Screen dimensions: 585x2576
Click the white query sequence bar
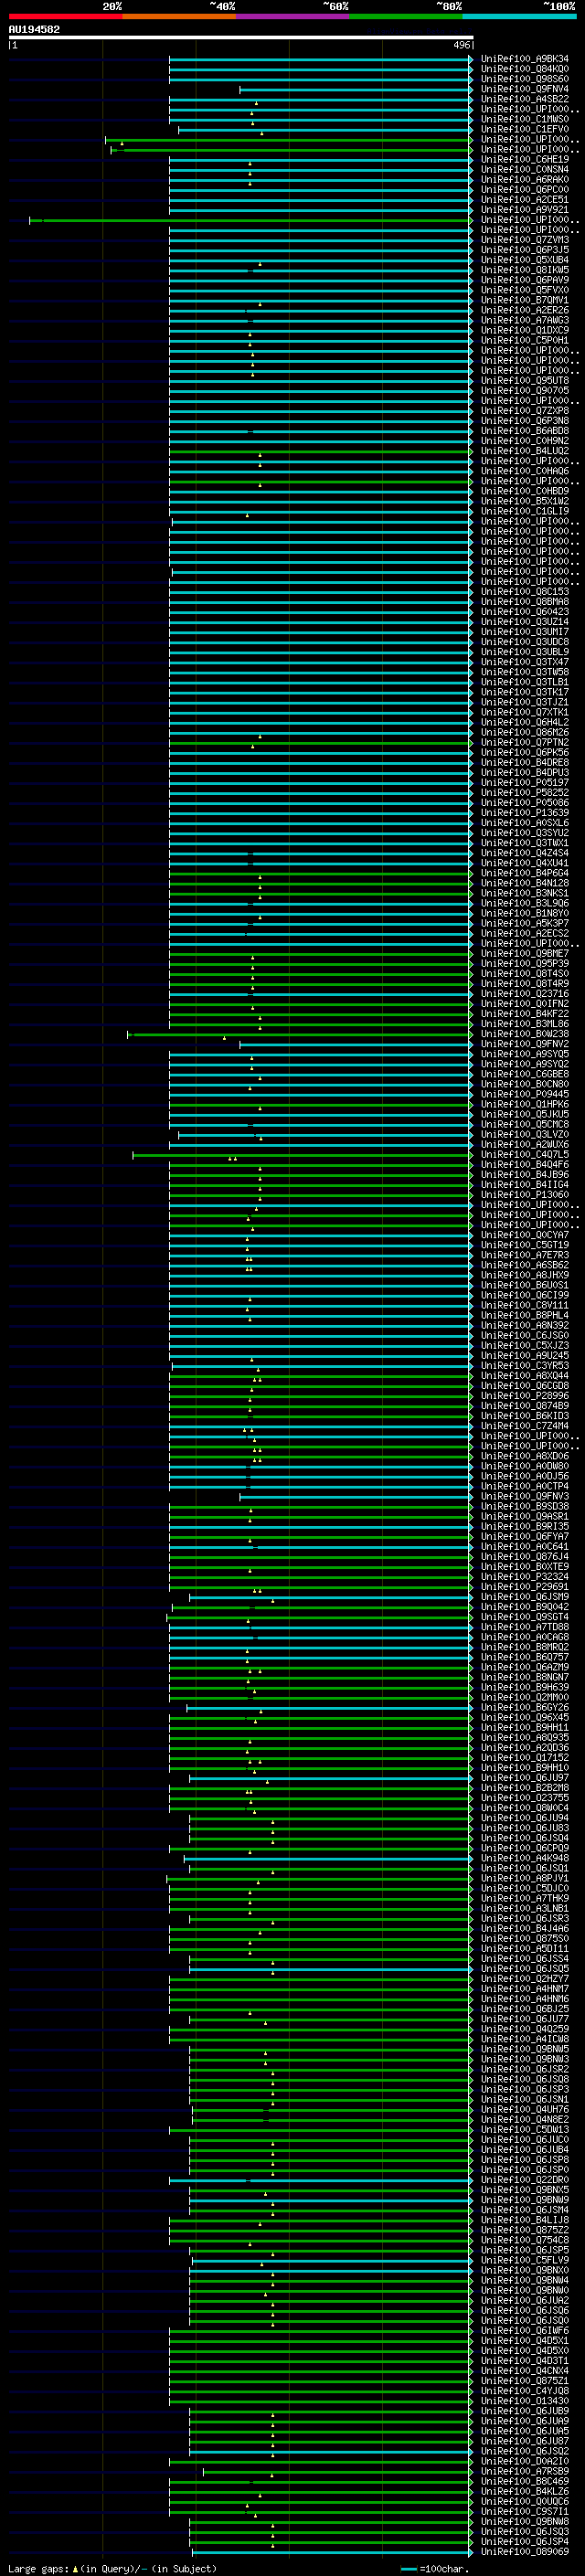[x=241, y=38]
